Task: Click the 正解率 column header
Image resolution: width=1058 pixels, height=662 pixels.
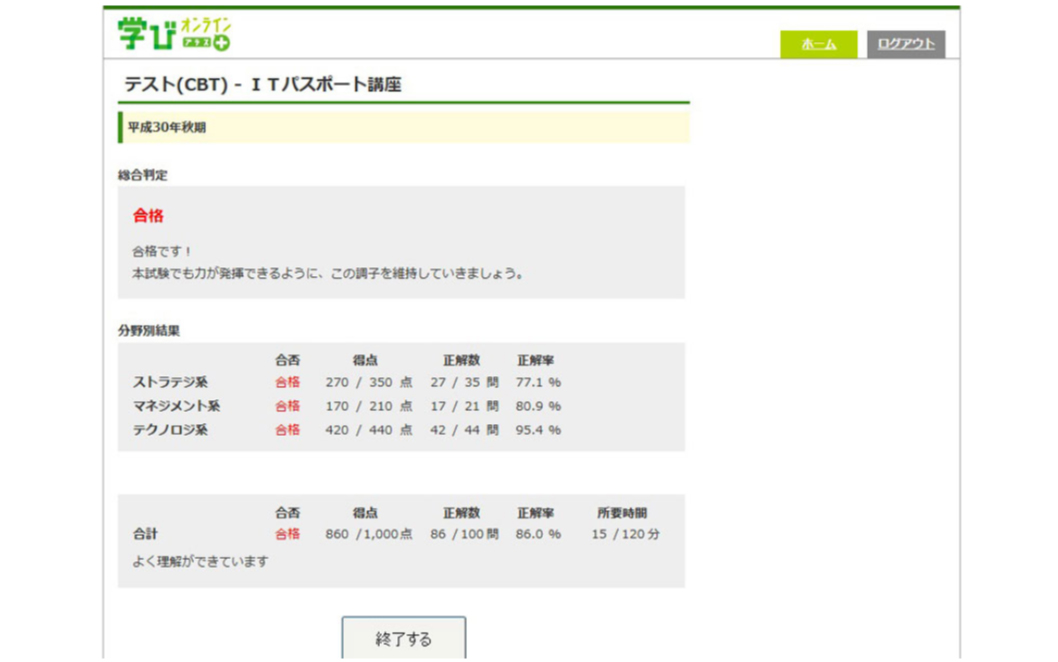Action: pyautogui.click(x=536, y=361)
